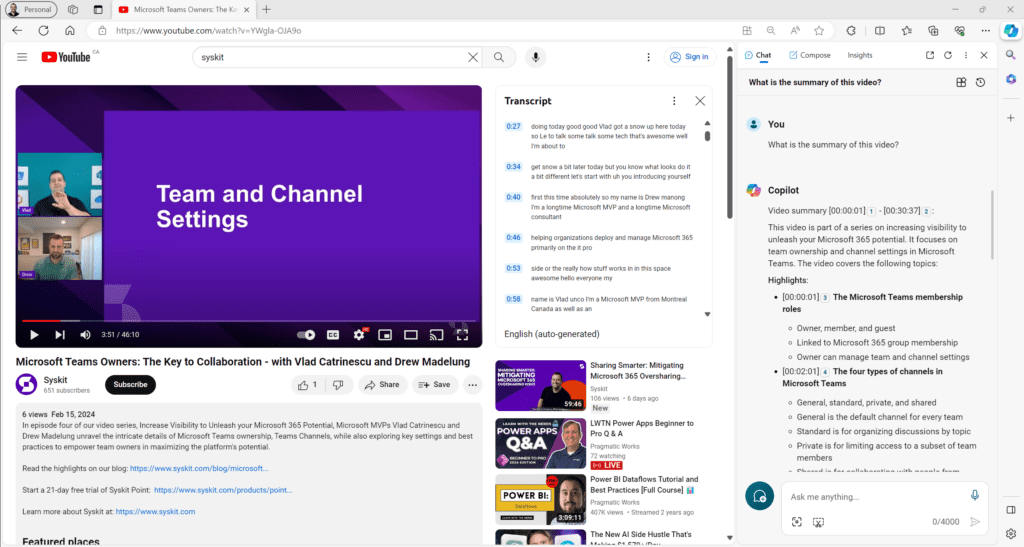
Task: Switch to the Insights tab in Copilot
Action: pyautogui.click(x=859, y=55)
